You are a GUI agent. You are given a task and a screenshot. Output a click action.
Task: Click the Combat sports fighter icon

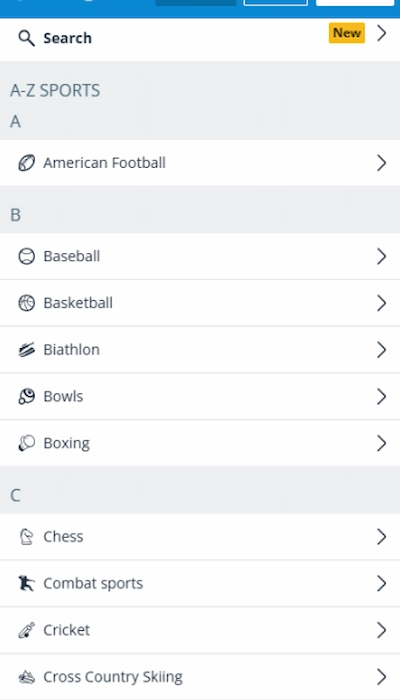click(26, 583)
